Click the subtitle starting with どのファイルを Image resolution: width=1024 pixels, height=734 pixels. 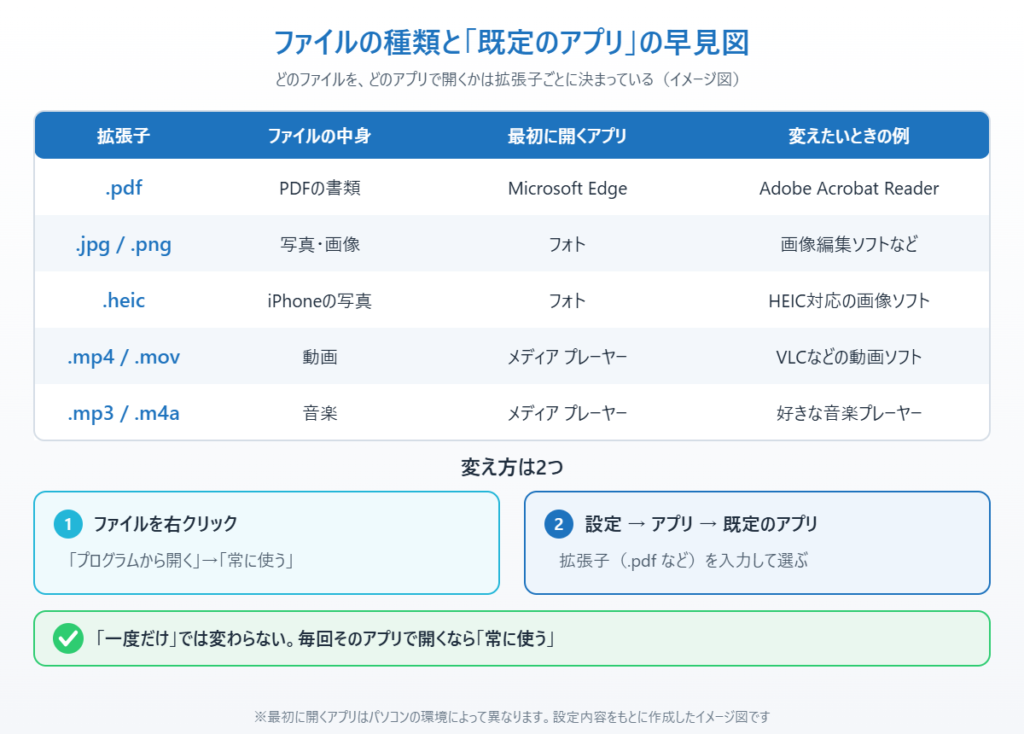tap(507, 80)
